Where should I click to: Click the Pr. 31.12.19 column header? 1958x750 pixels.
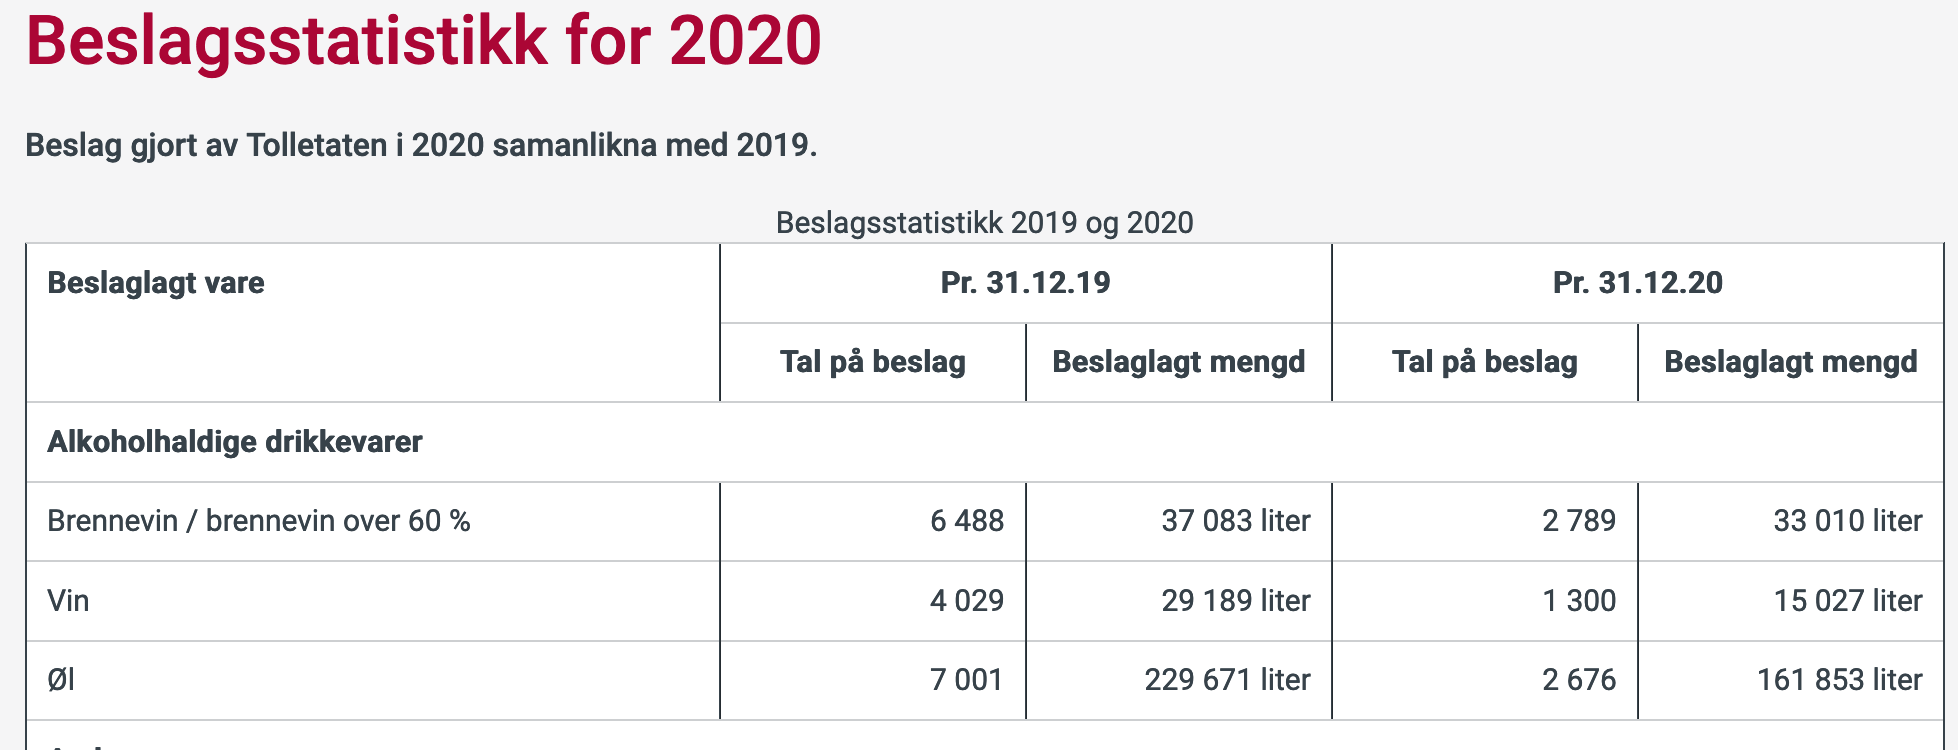(x=1025, y=282)
